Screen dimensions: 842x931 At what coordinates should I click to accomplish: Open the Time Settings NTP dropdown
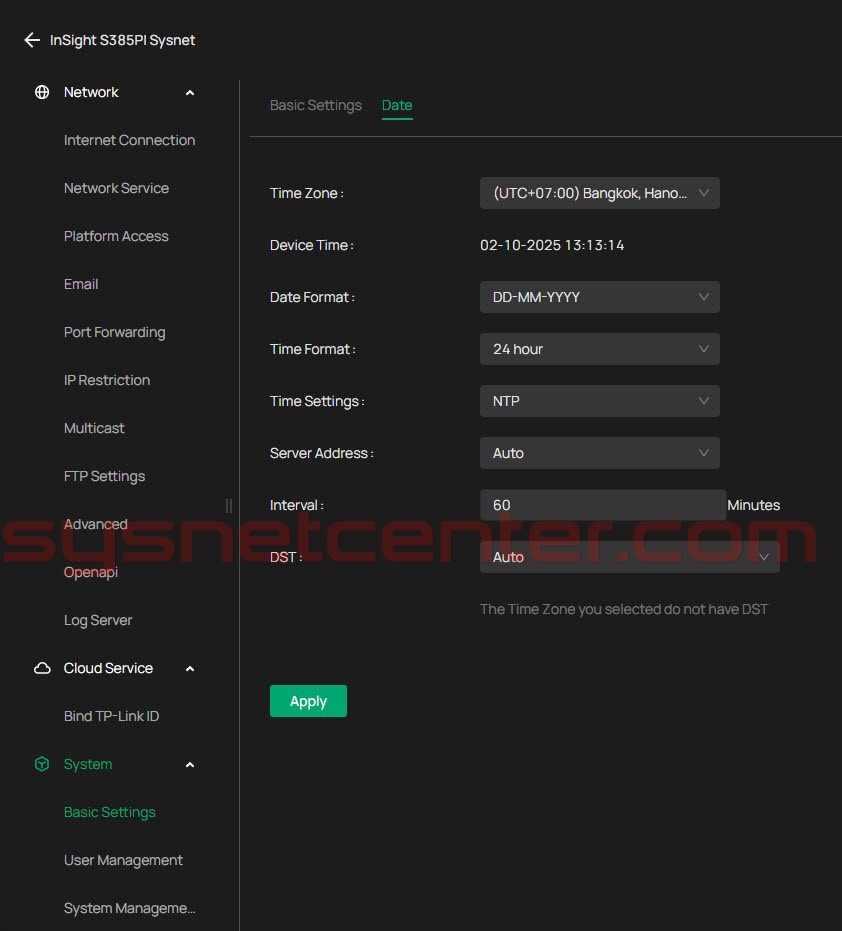tap(599, 401)
